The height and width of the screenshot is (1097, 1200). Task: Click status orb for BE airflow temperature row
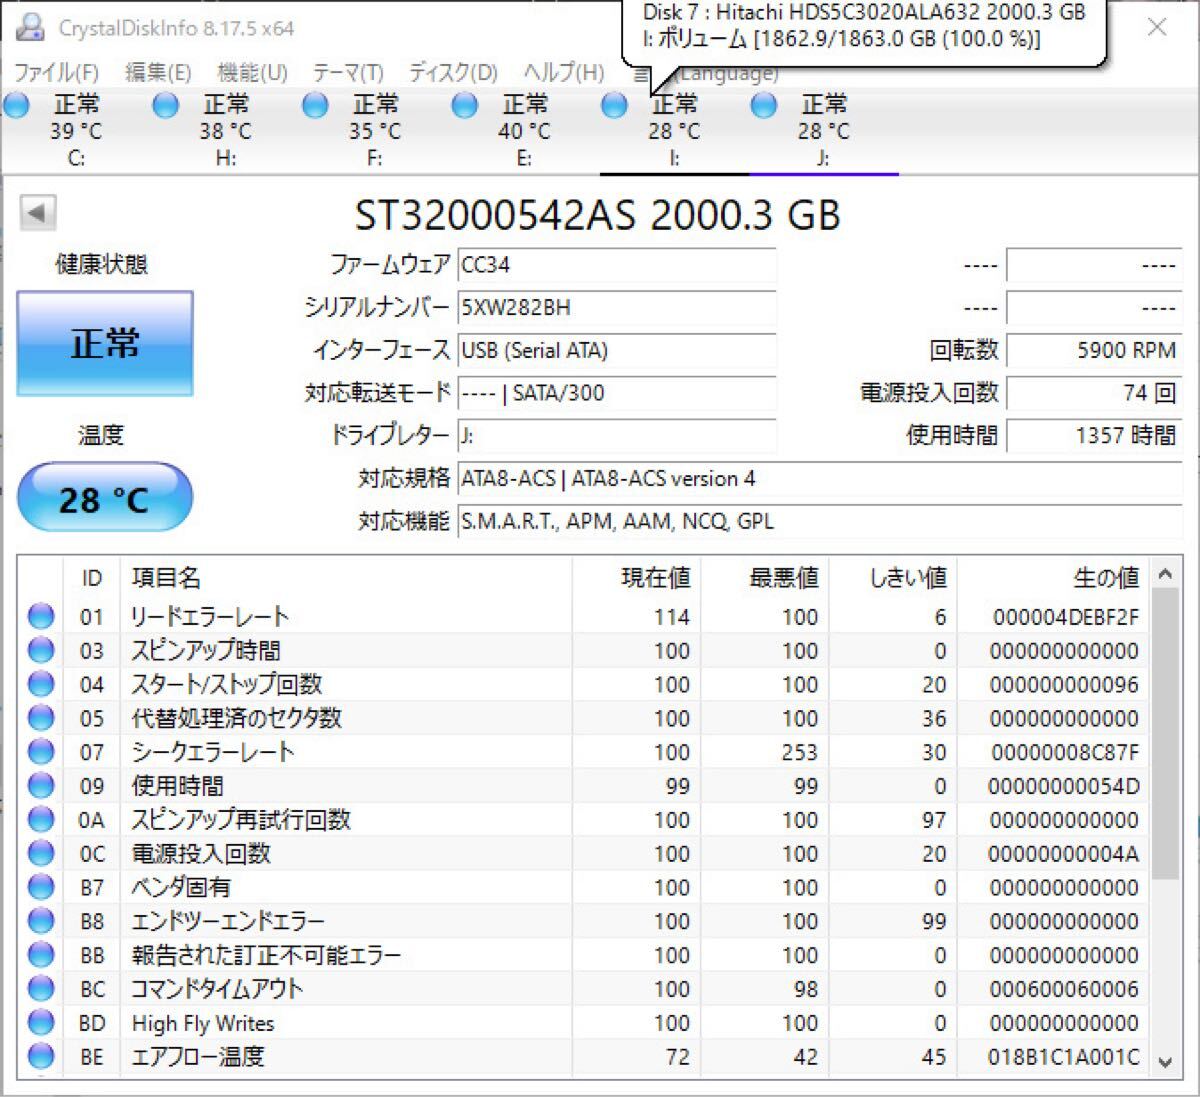[41, 1056]
